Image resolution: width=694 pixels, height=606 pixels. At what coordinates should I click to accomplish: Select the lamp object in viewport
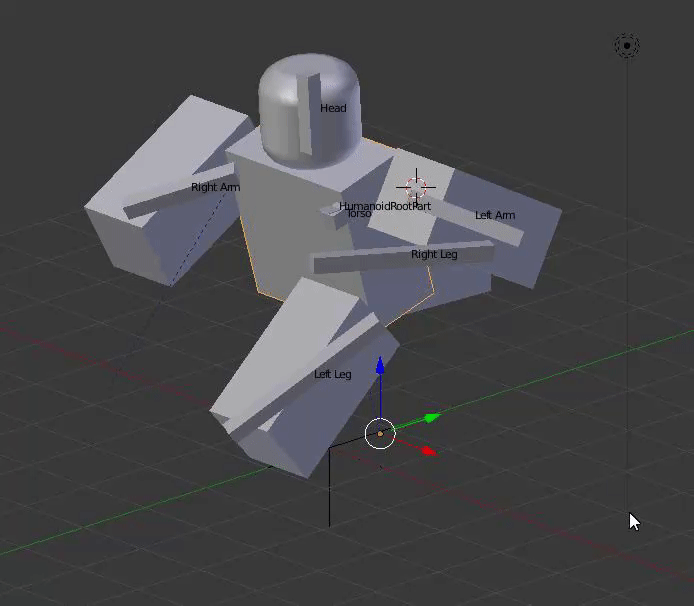coord(627,45)
